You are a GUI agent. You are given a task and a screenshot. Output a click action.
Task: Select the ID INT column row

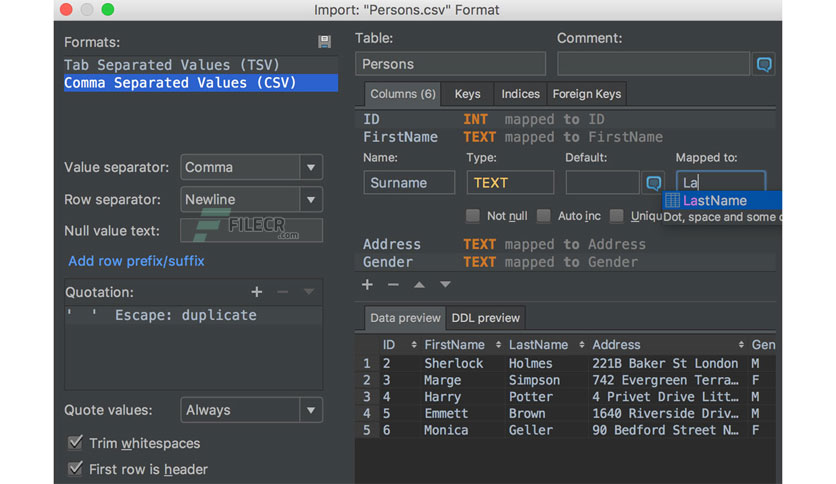pyautogui.click(x=565, y=119)
